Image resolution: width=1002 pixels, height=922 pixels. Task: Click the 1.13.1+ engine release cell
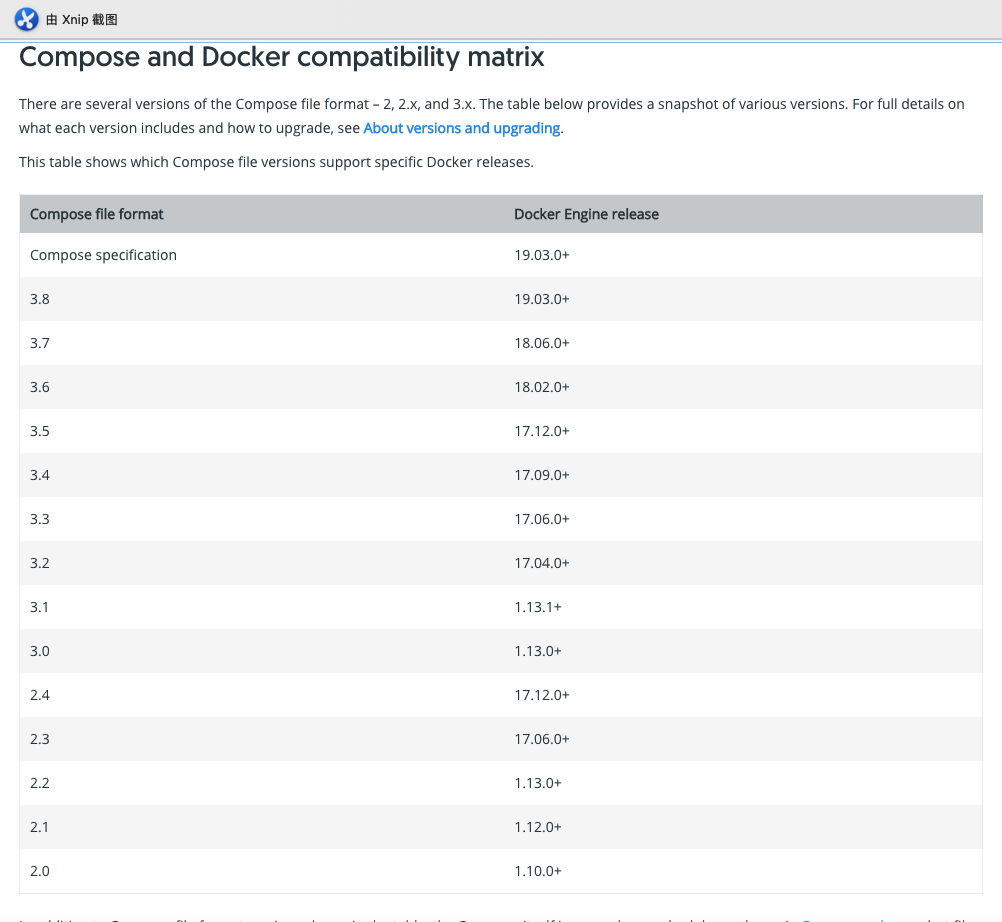(537, 607)
